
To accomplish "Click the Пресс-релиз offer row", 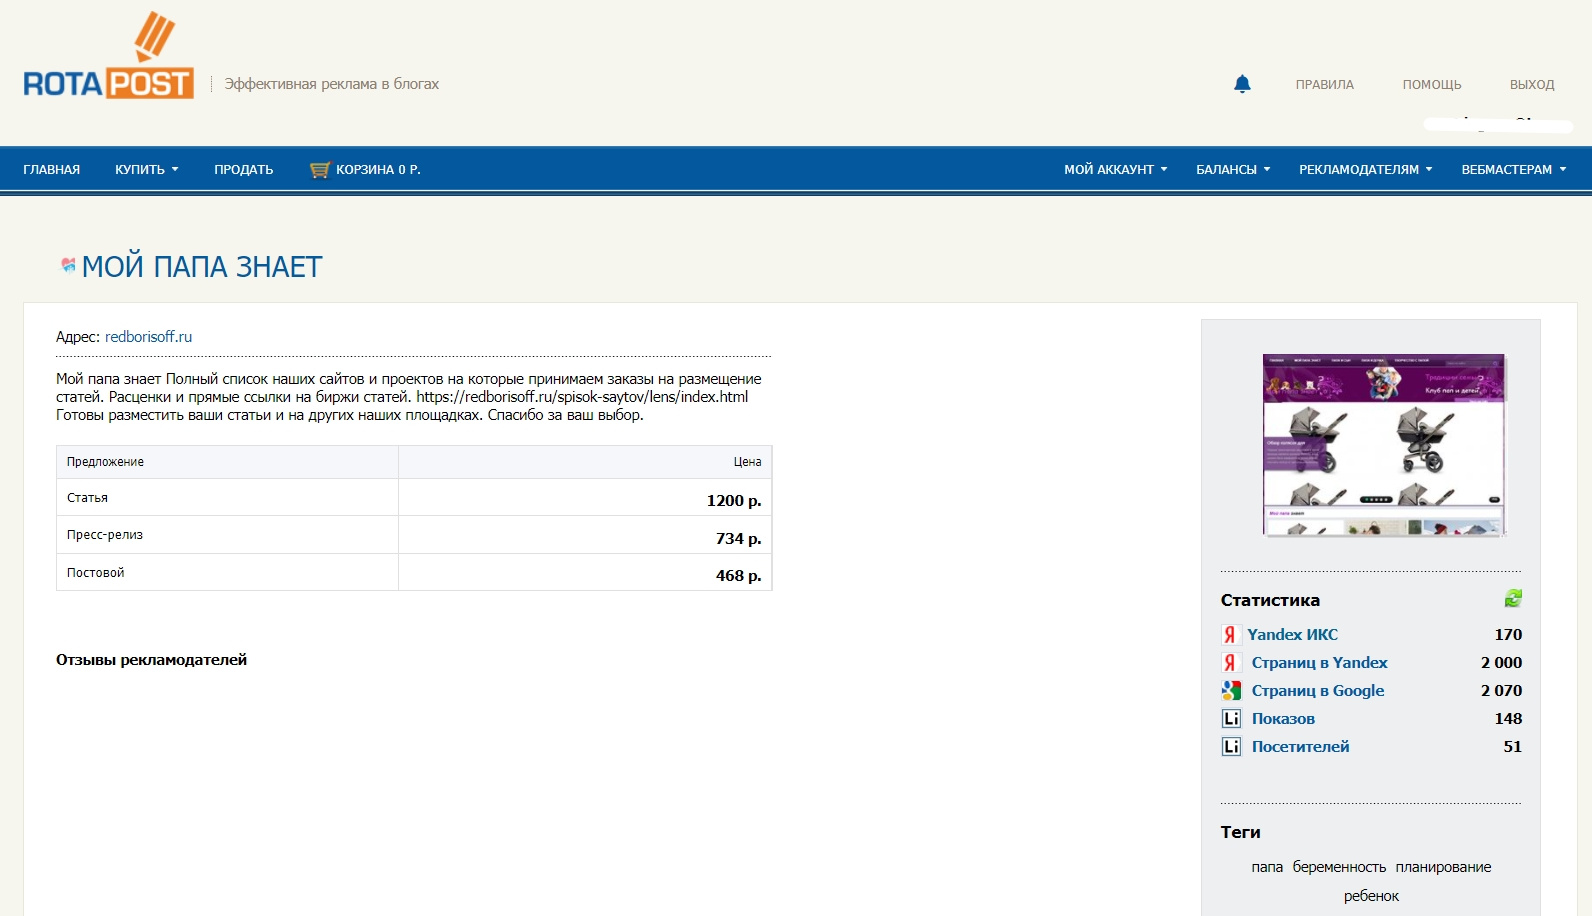I will [414, 535].
